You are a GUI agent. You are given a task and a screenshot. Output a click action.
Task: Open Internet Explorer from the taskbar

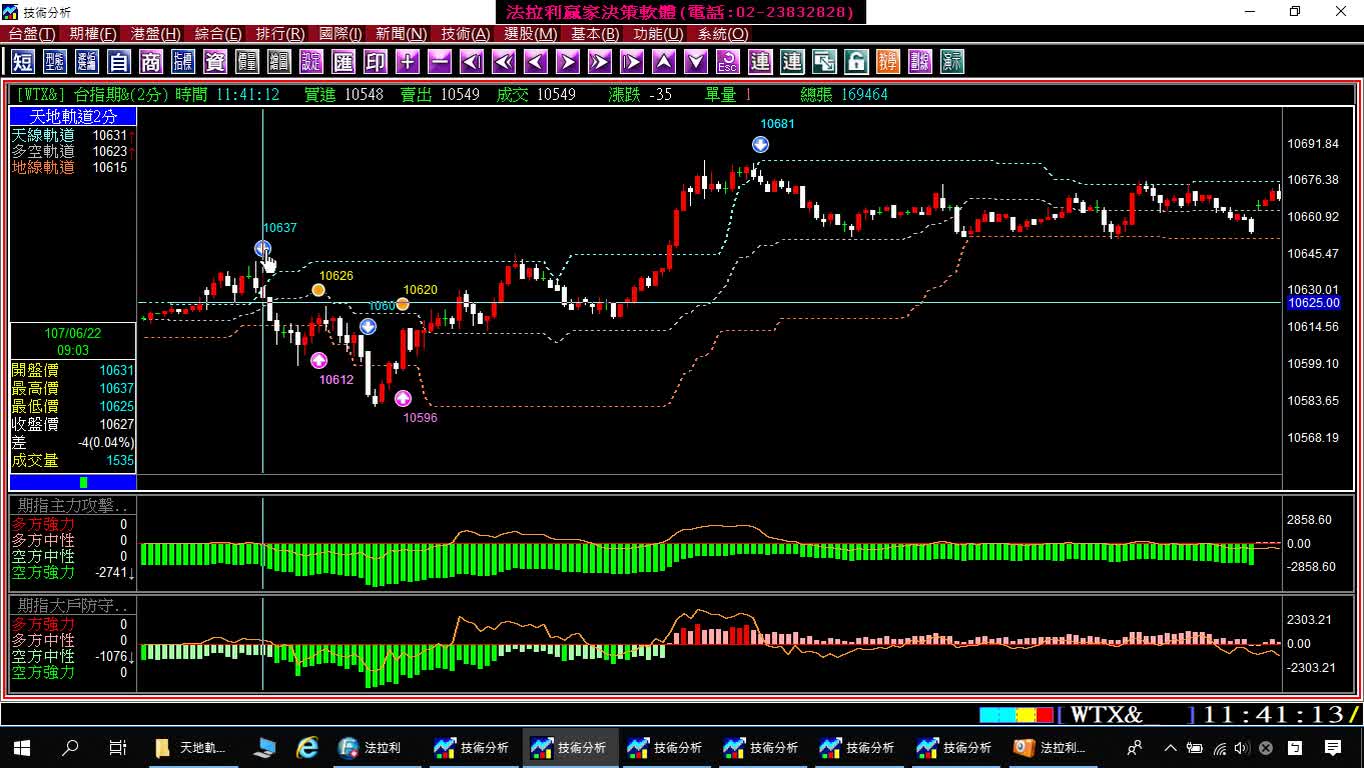[308, 747]
